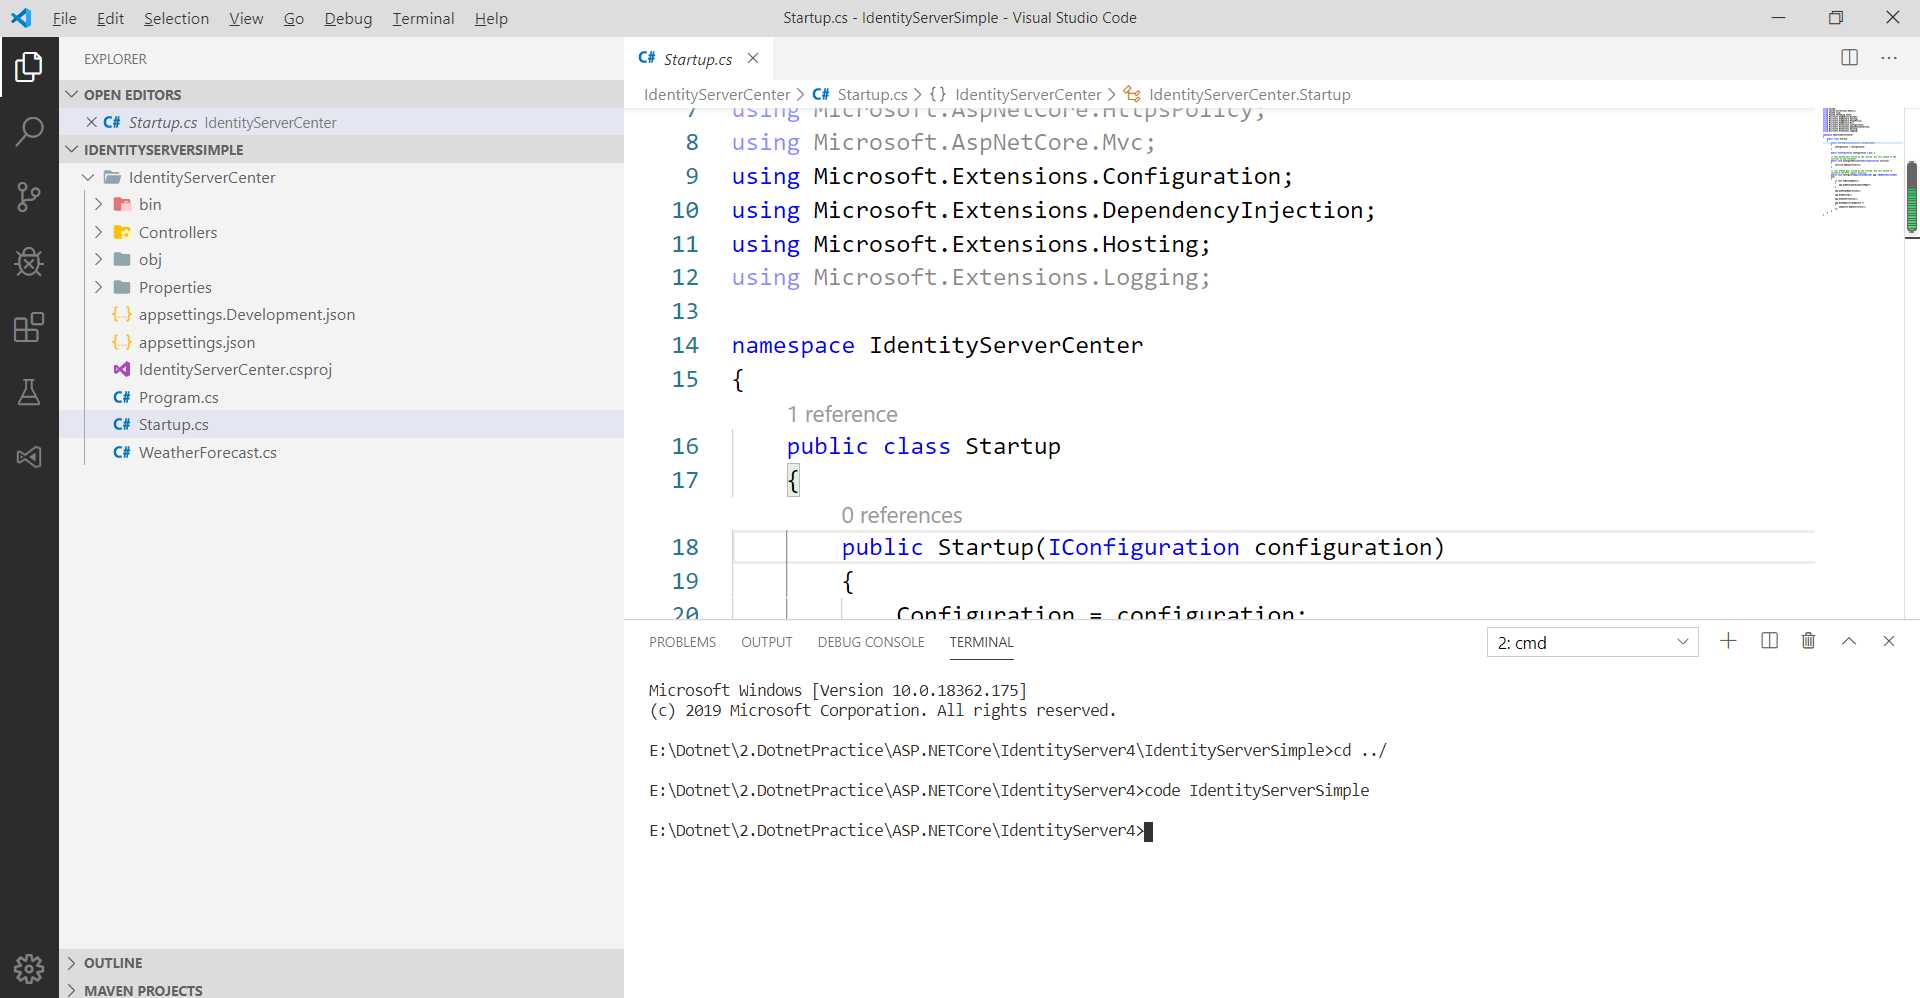
Task: Expand the obj folder
Action: [98, 259]
